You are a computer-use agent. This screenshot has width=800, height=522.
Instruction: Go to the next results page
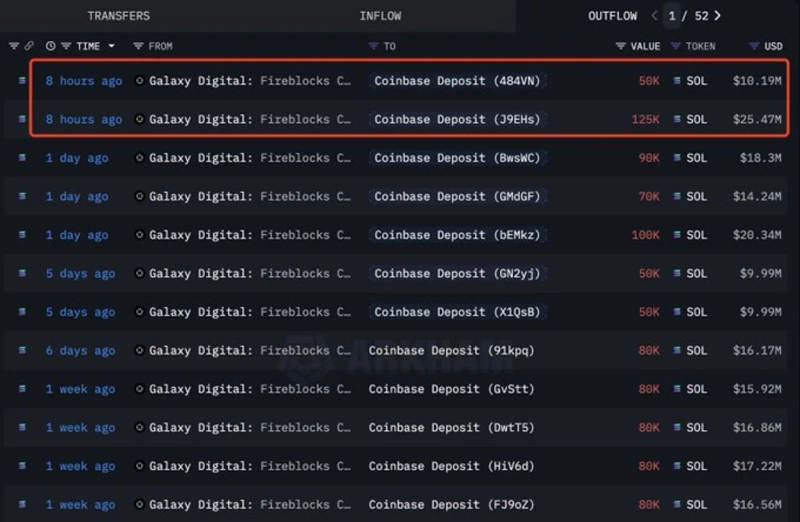tap(717, 16)
